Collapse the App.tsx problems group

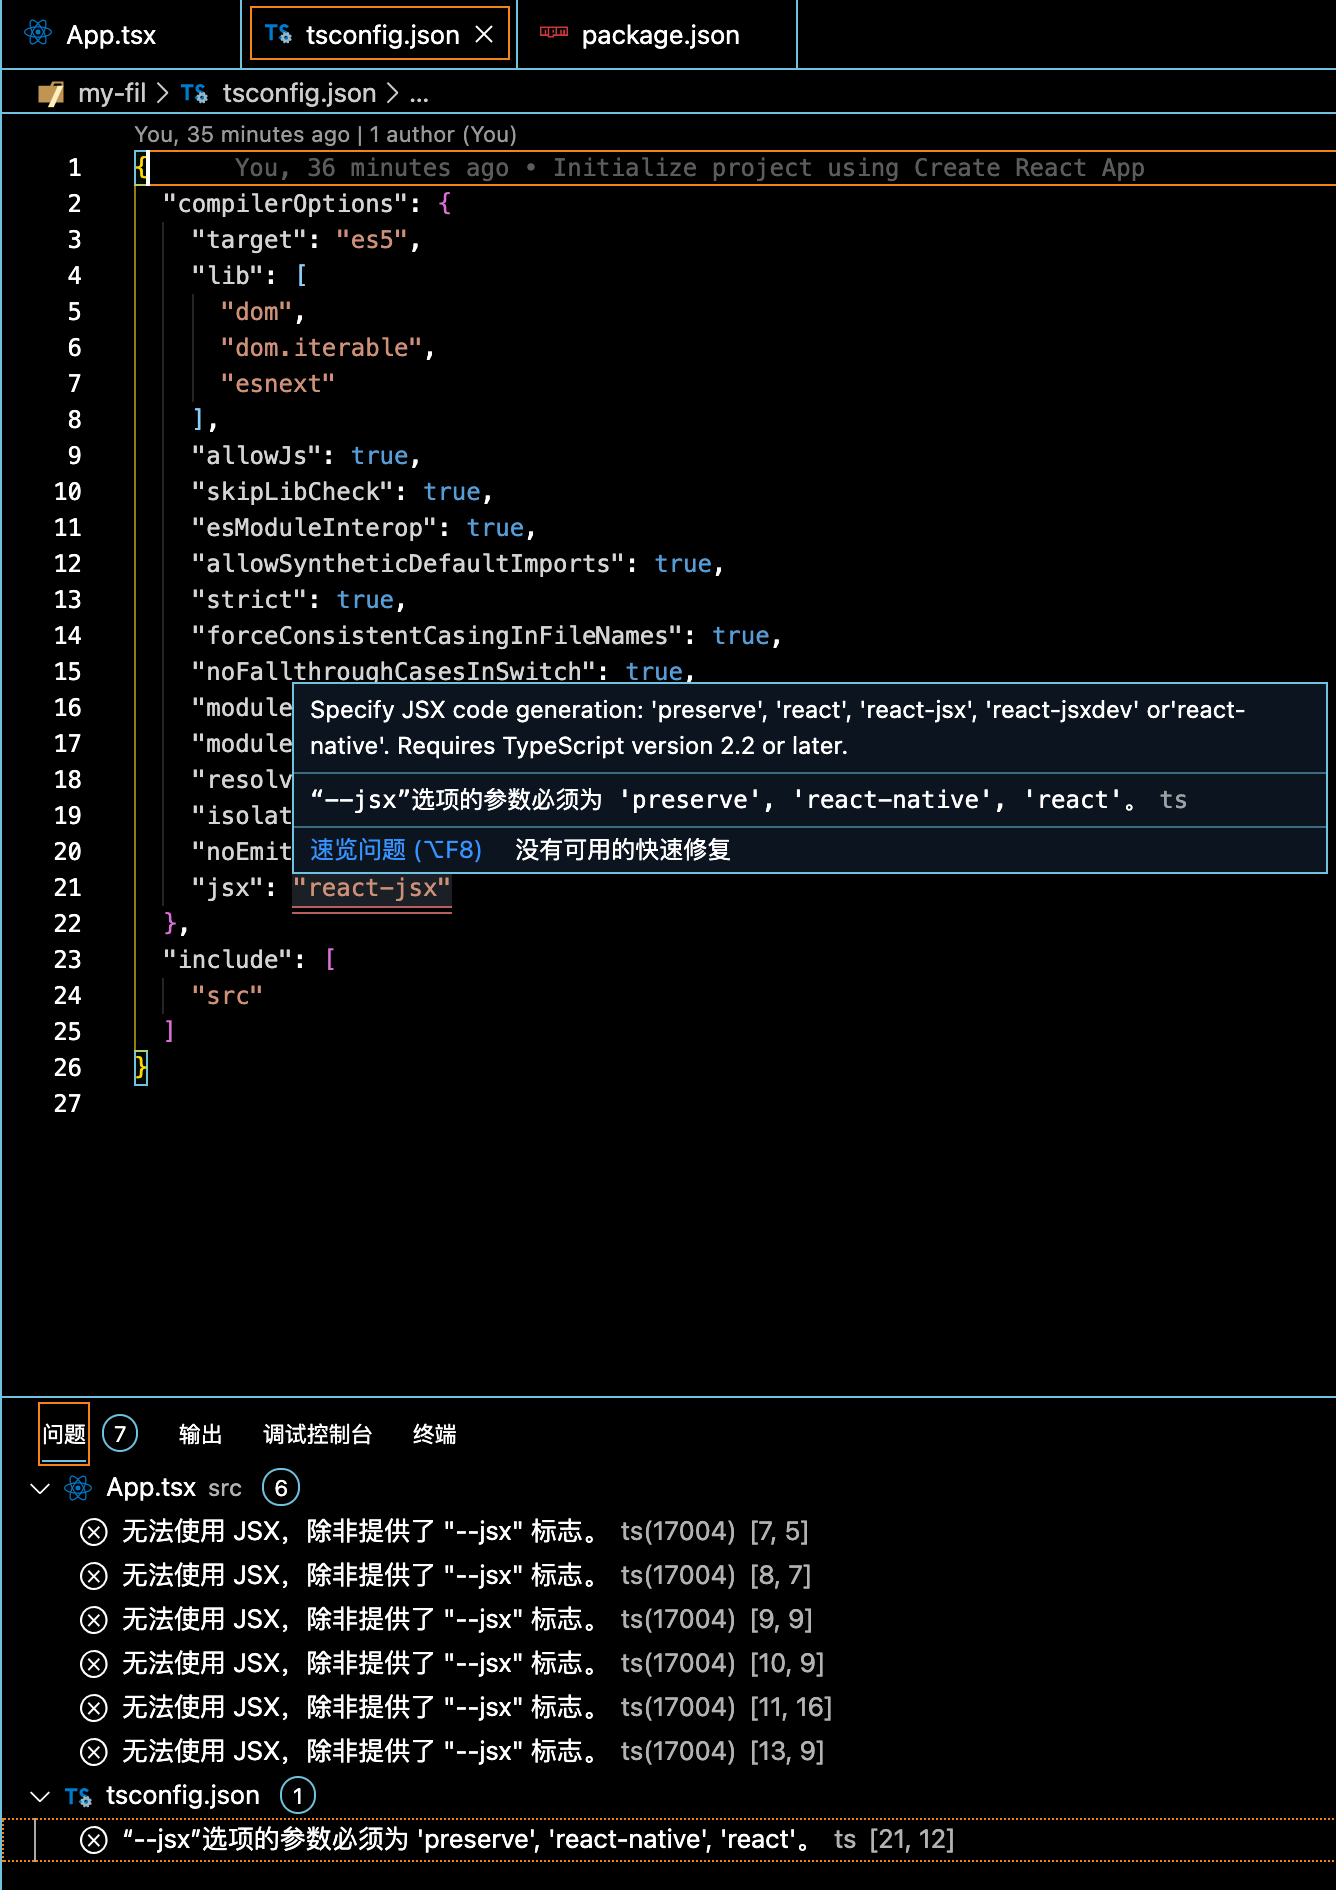[40, 1488]
